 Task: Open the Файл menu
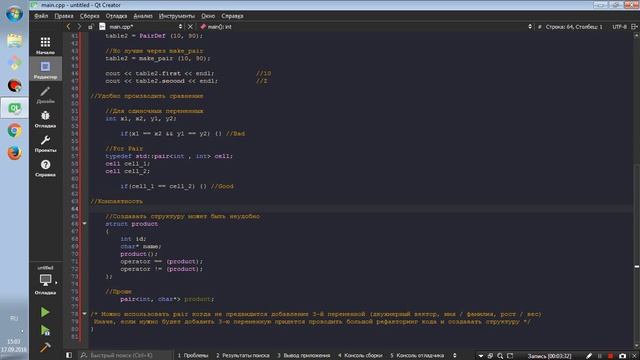tap(41, 16)
